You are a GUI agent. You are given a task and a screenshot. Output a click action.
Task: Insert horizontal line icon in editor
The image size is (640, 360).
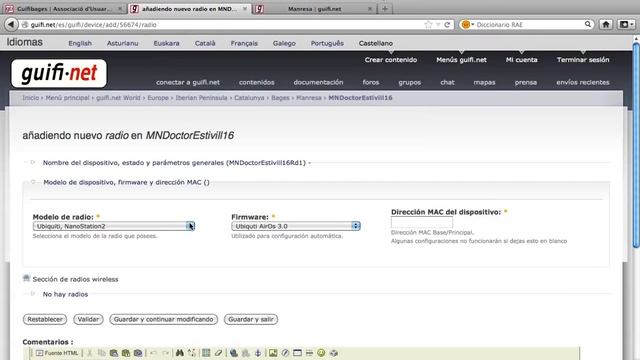[x=309, y=353]
